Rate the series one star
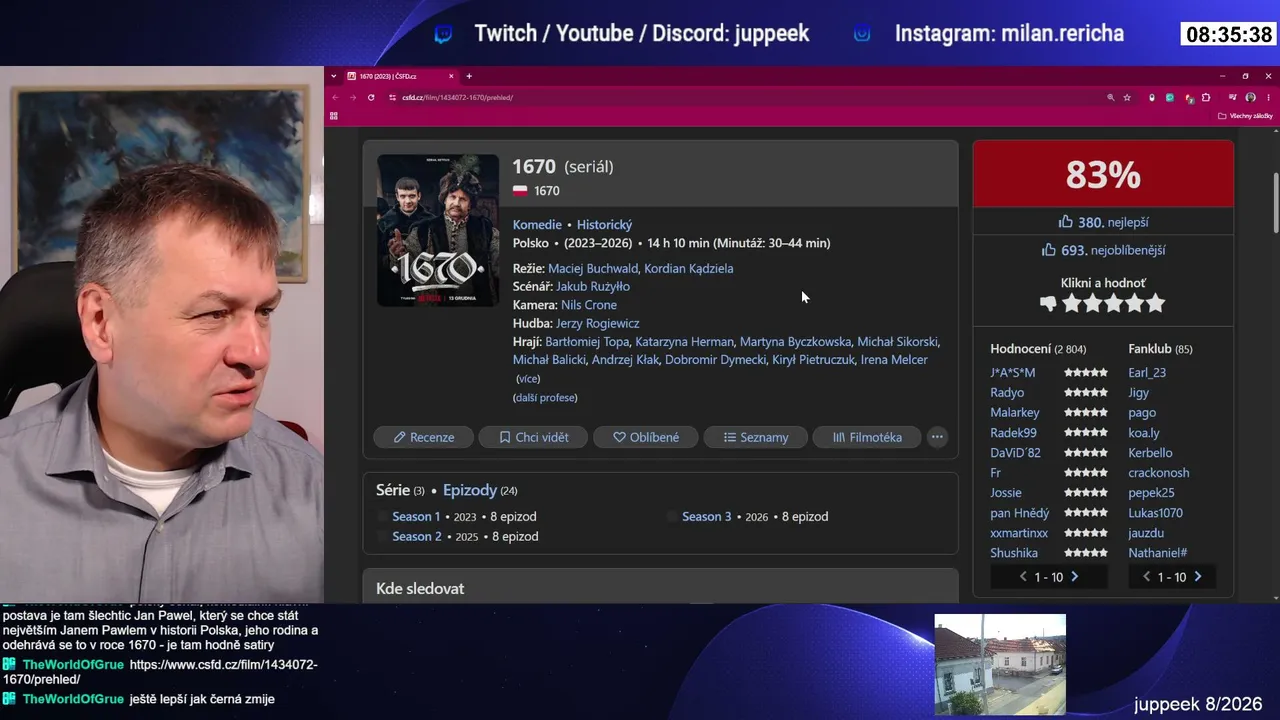Screen dimensions: 1280x720 pos(1072,303)
